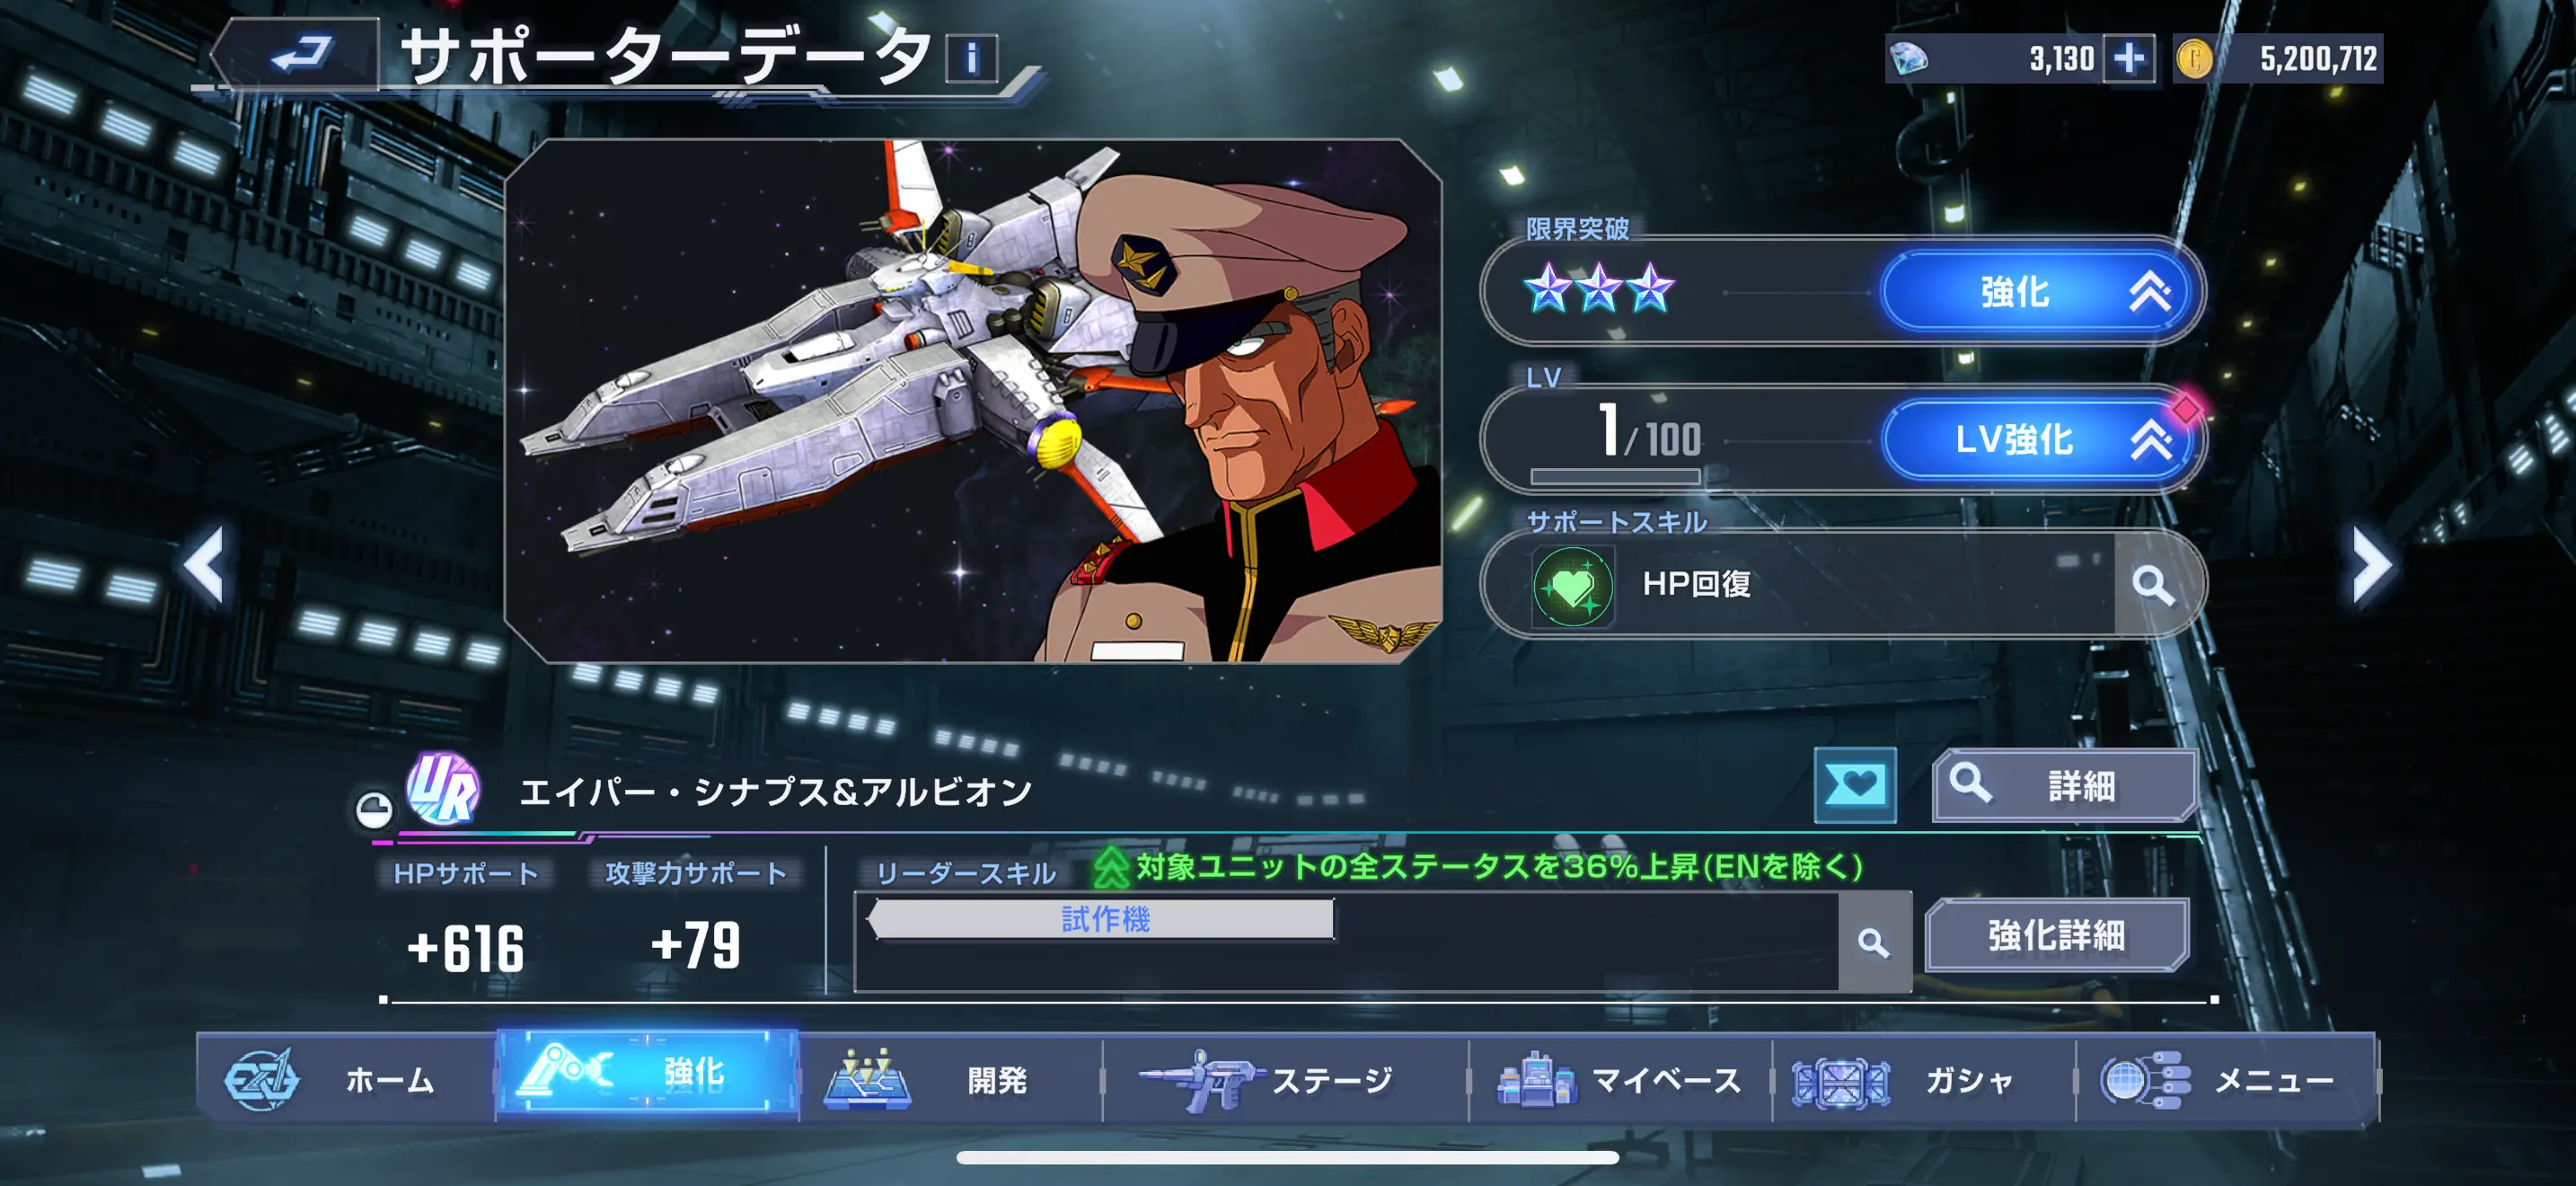Screen dimensions: 2576x1186
Task: Tap the HP回復 support skill icon
Action: pyautogui.click(x=1572, y=586)
